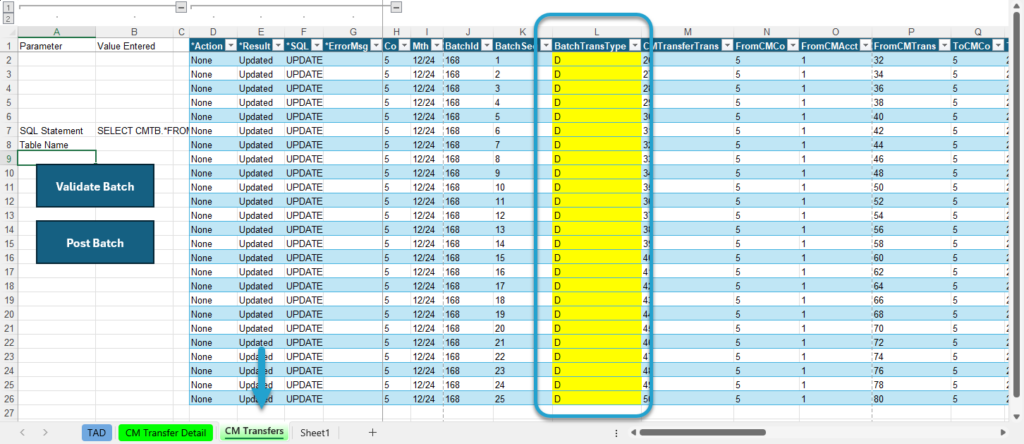
Task: Click outline level 1 button
Action: pyautogui.click(x=8, y=7)
